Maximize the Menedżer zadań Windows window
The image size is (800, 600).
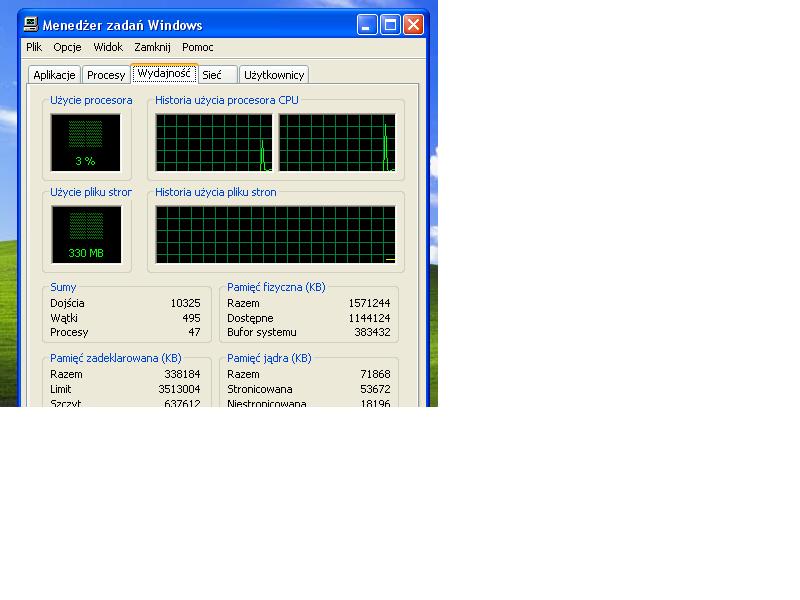390,24
